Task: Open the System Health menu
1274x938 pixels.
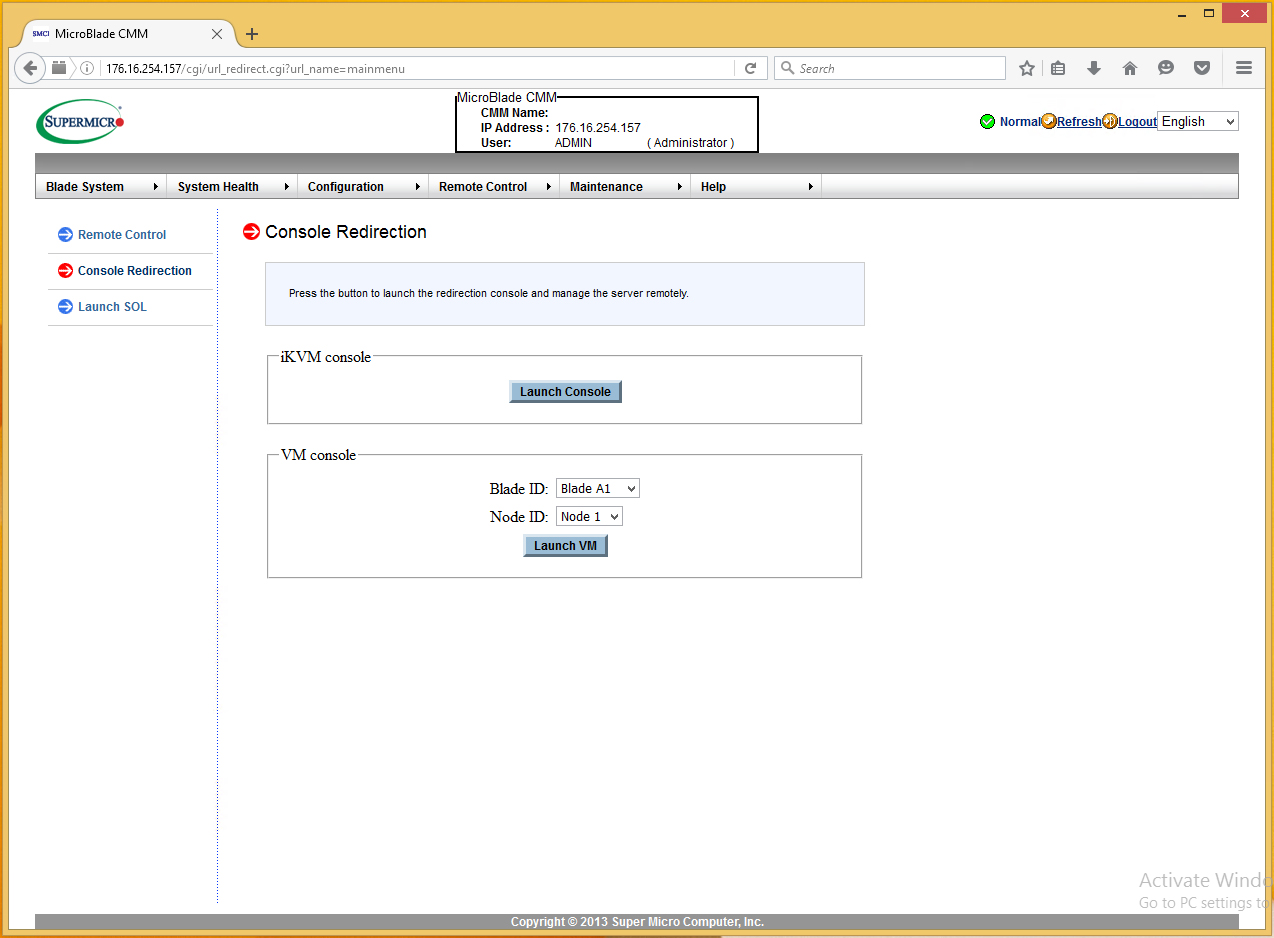Action: [x=232, y=187]
